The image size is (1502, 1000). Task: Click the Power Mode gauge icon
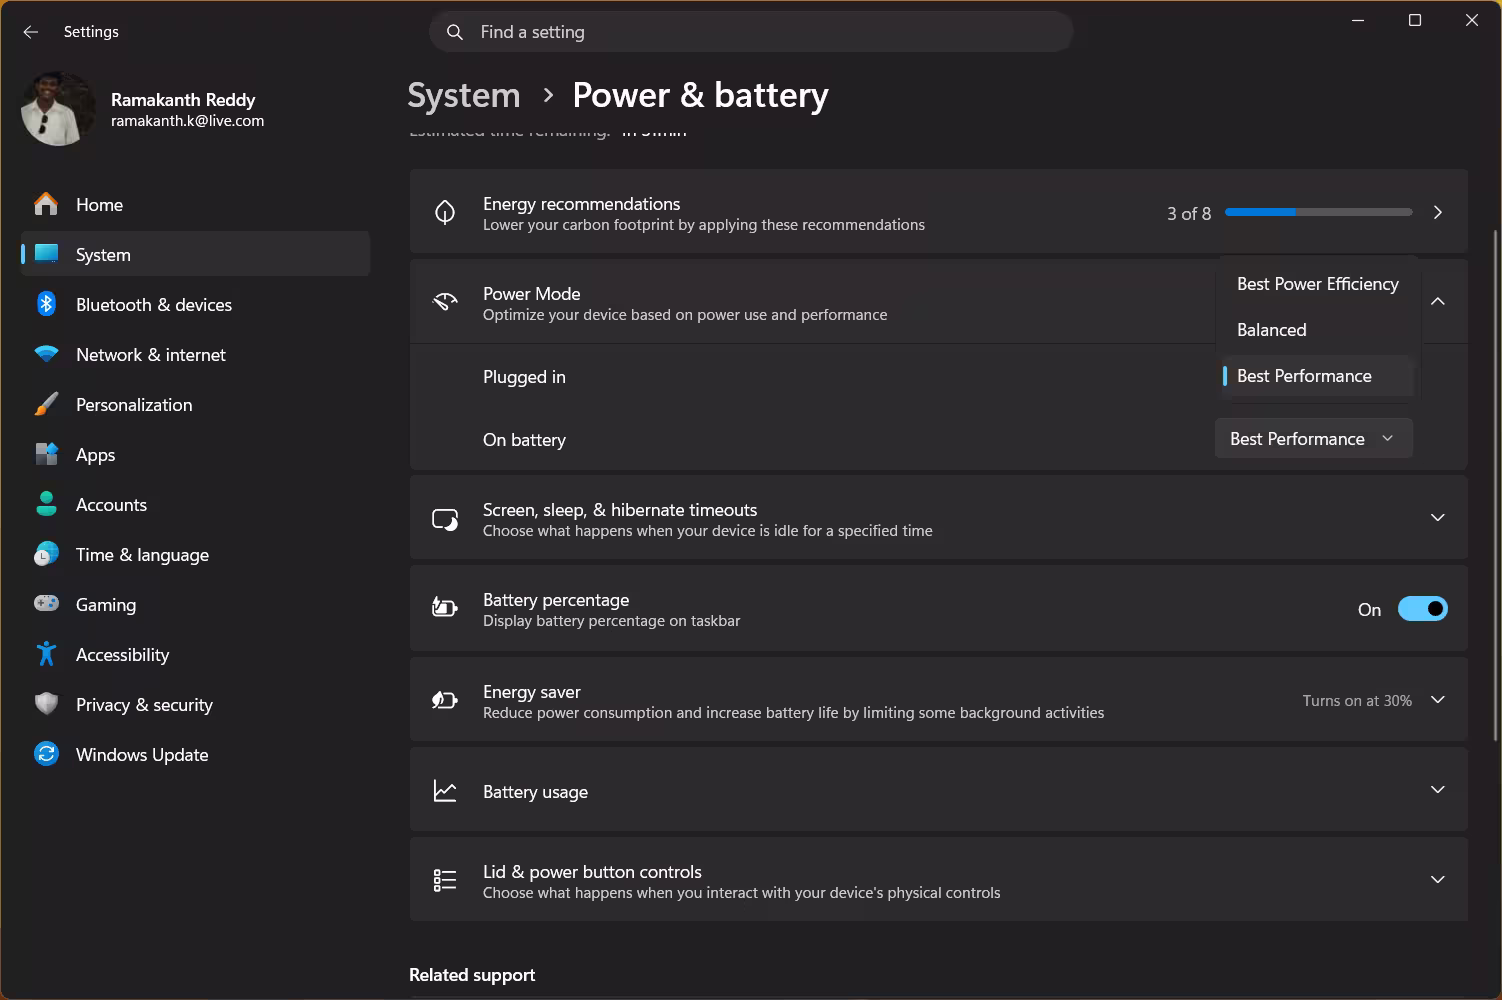click(445, 302)
